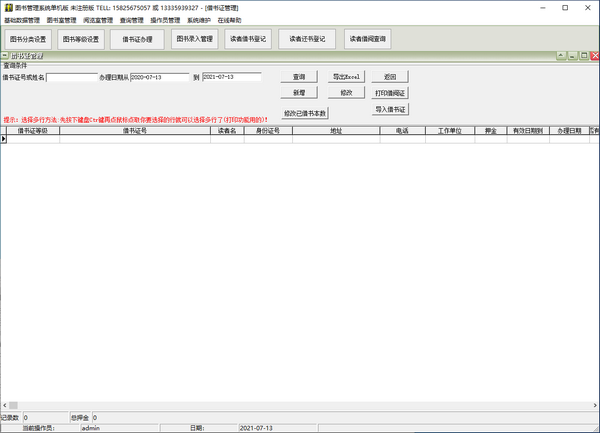
Task: Open the 操作员管理 menu
Action: click(165, 20)
